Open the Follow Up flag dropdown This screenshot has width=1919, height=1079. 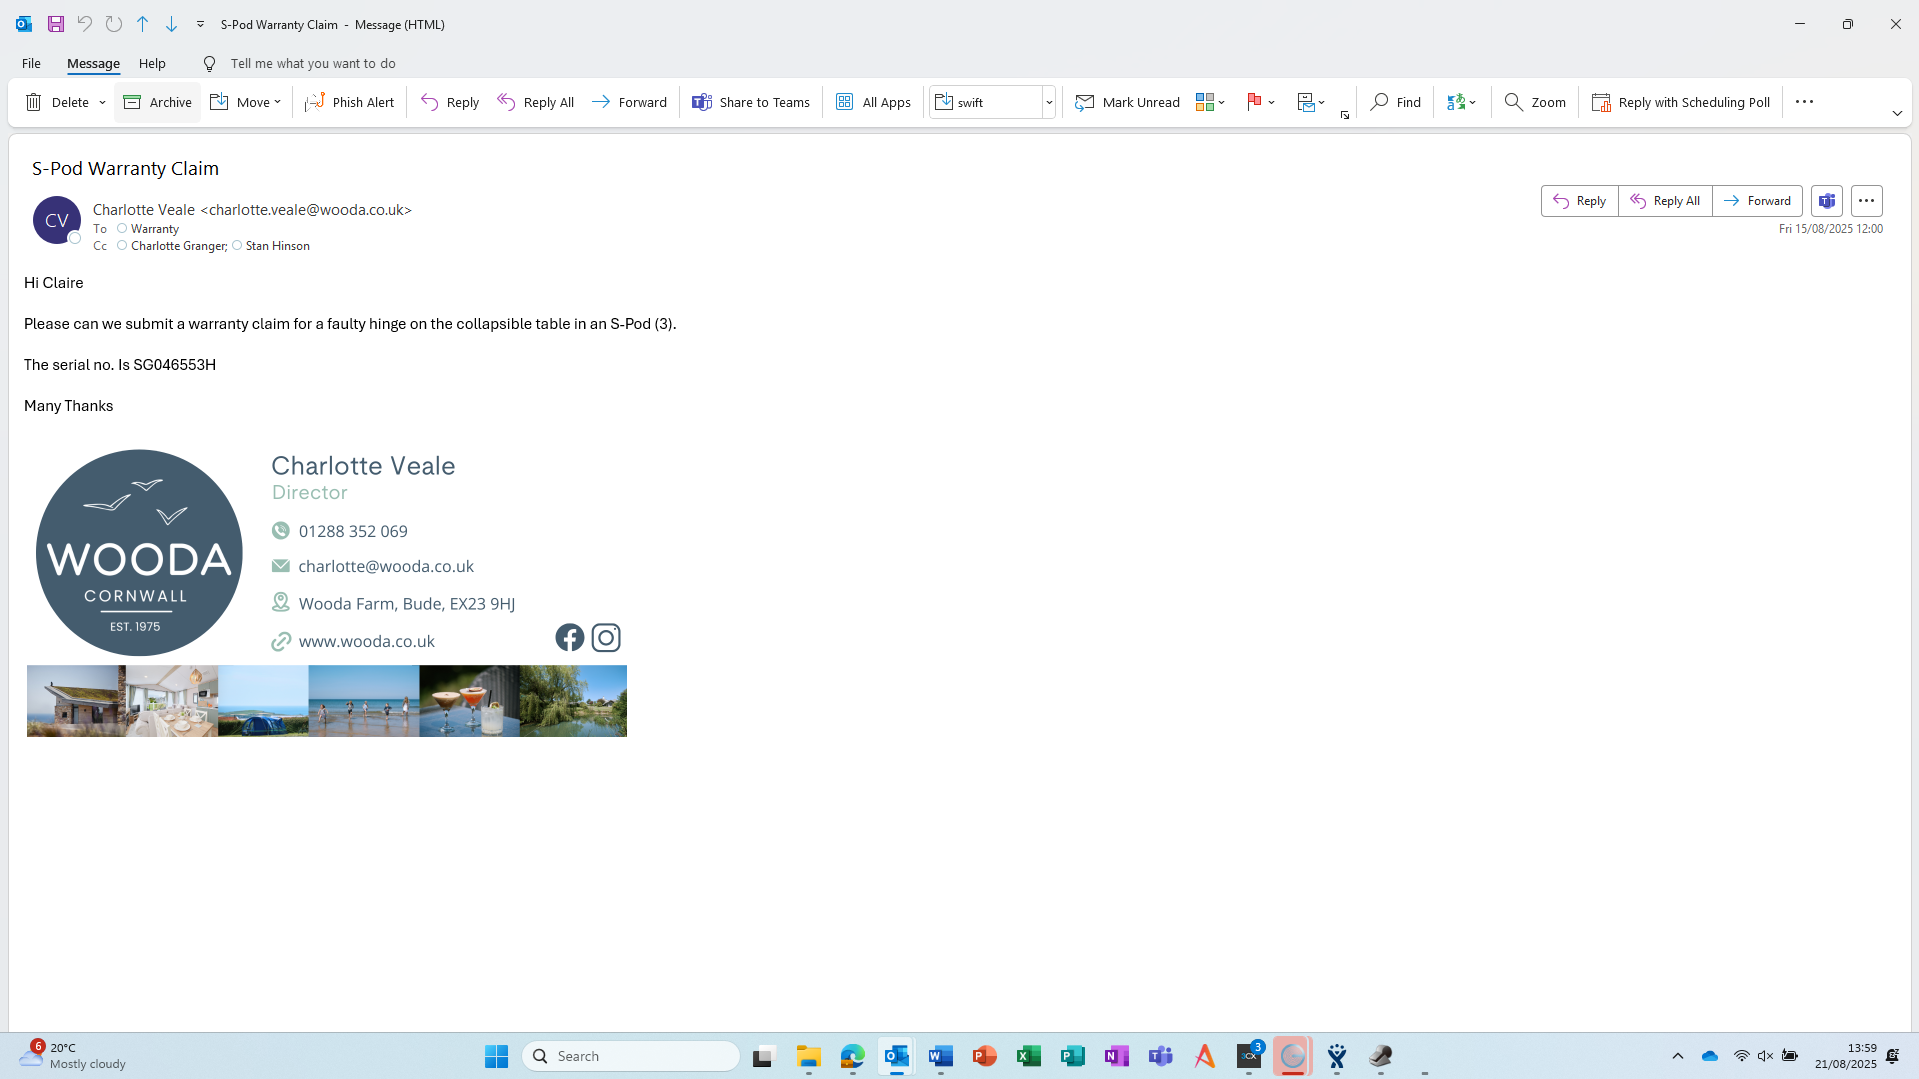click(1260, 102)
